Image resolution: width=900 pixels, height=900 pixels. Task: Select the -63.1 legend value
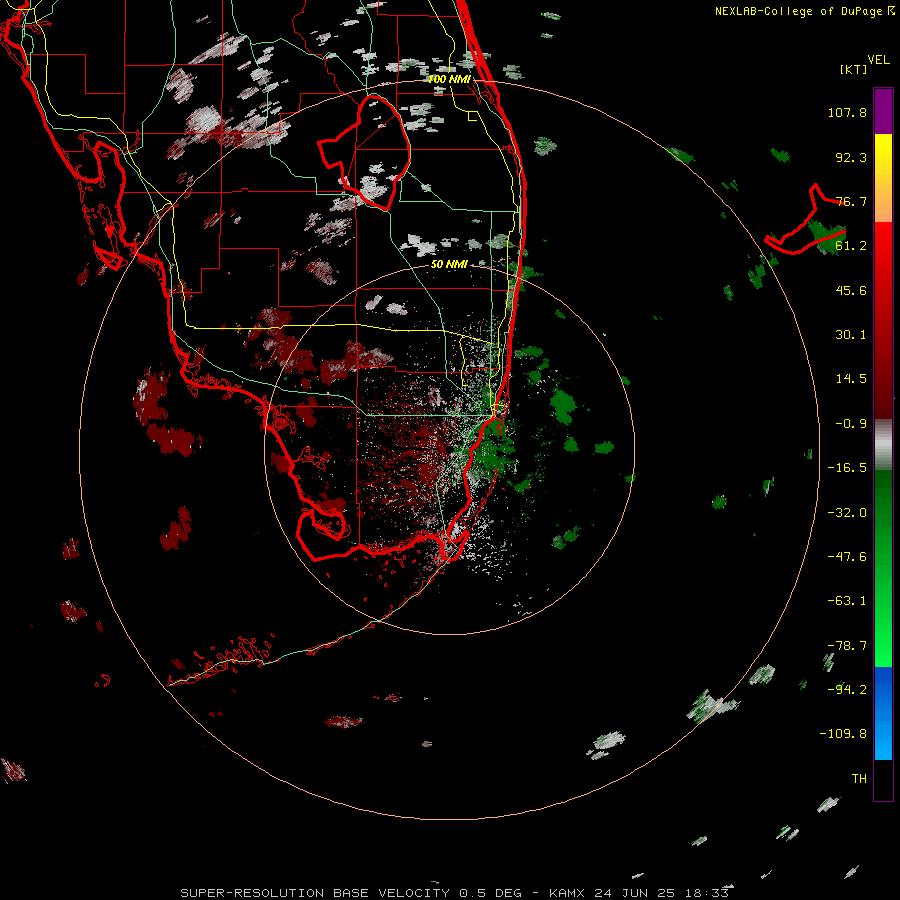click(x=847, y=601)
